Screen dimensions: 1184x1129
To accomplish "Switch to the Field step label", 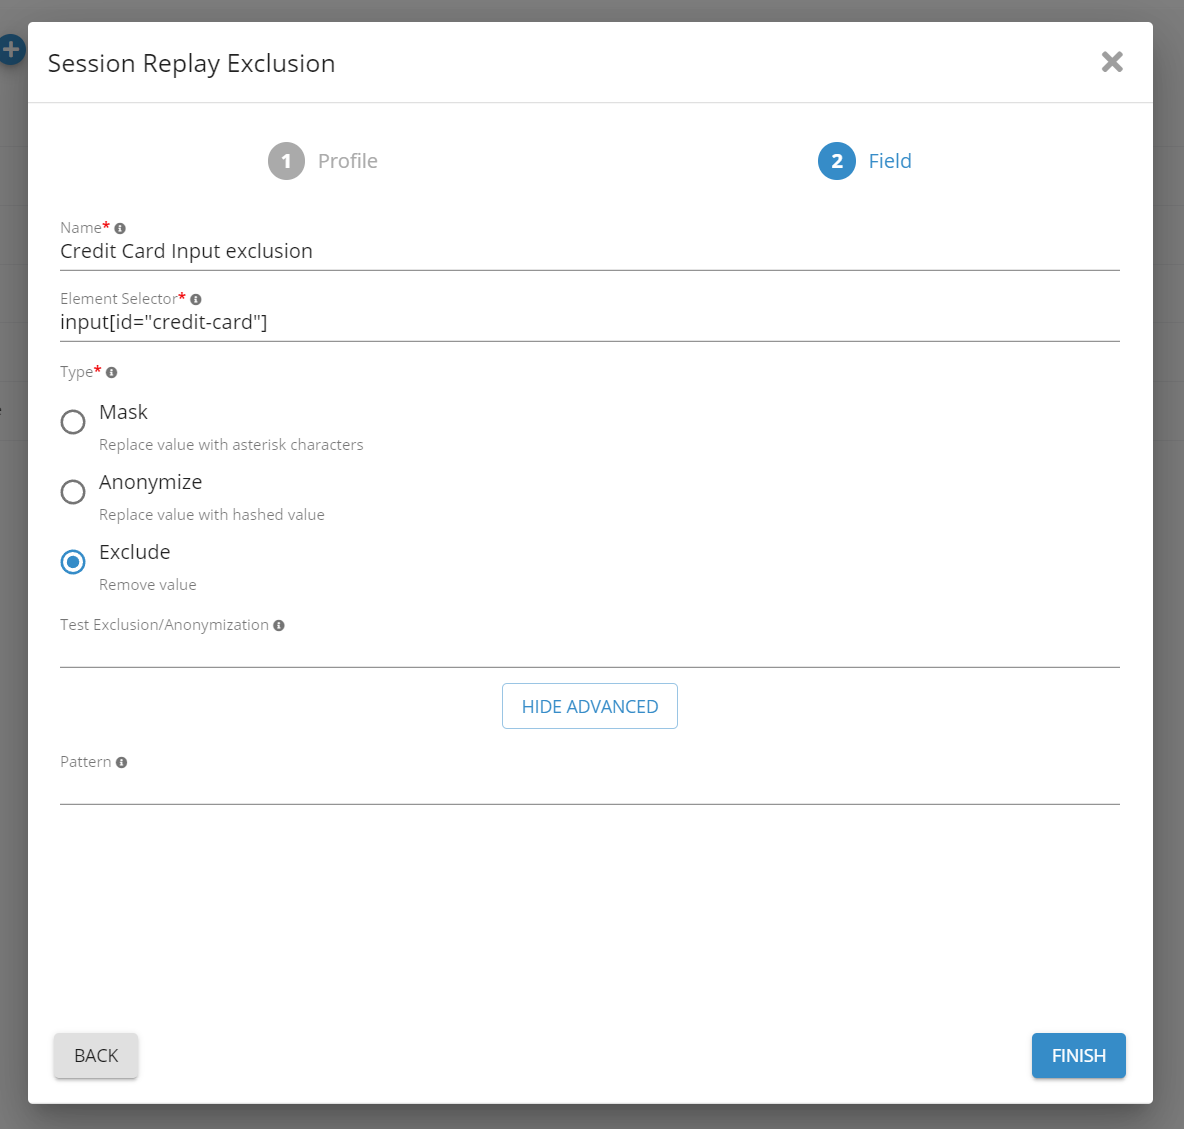I will pos(889,161).
